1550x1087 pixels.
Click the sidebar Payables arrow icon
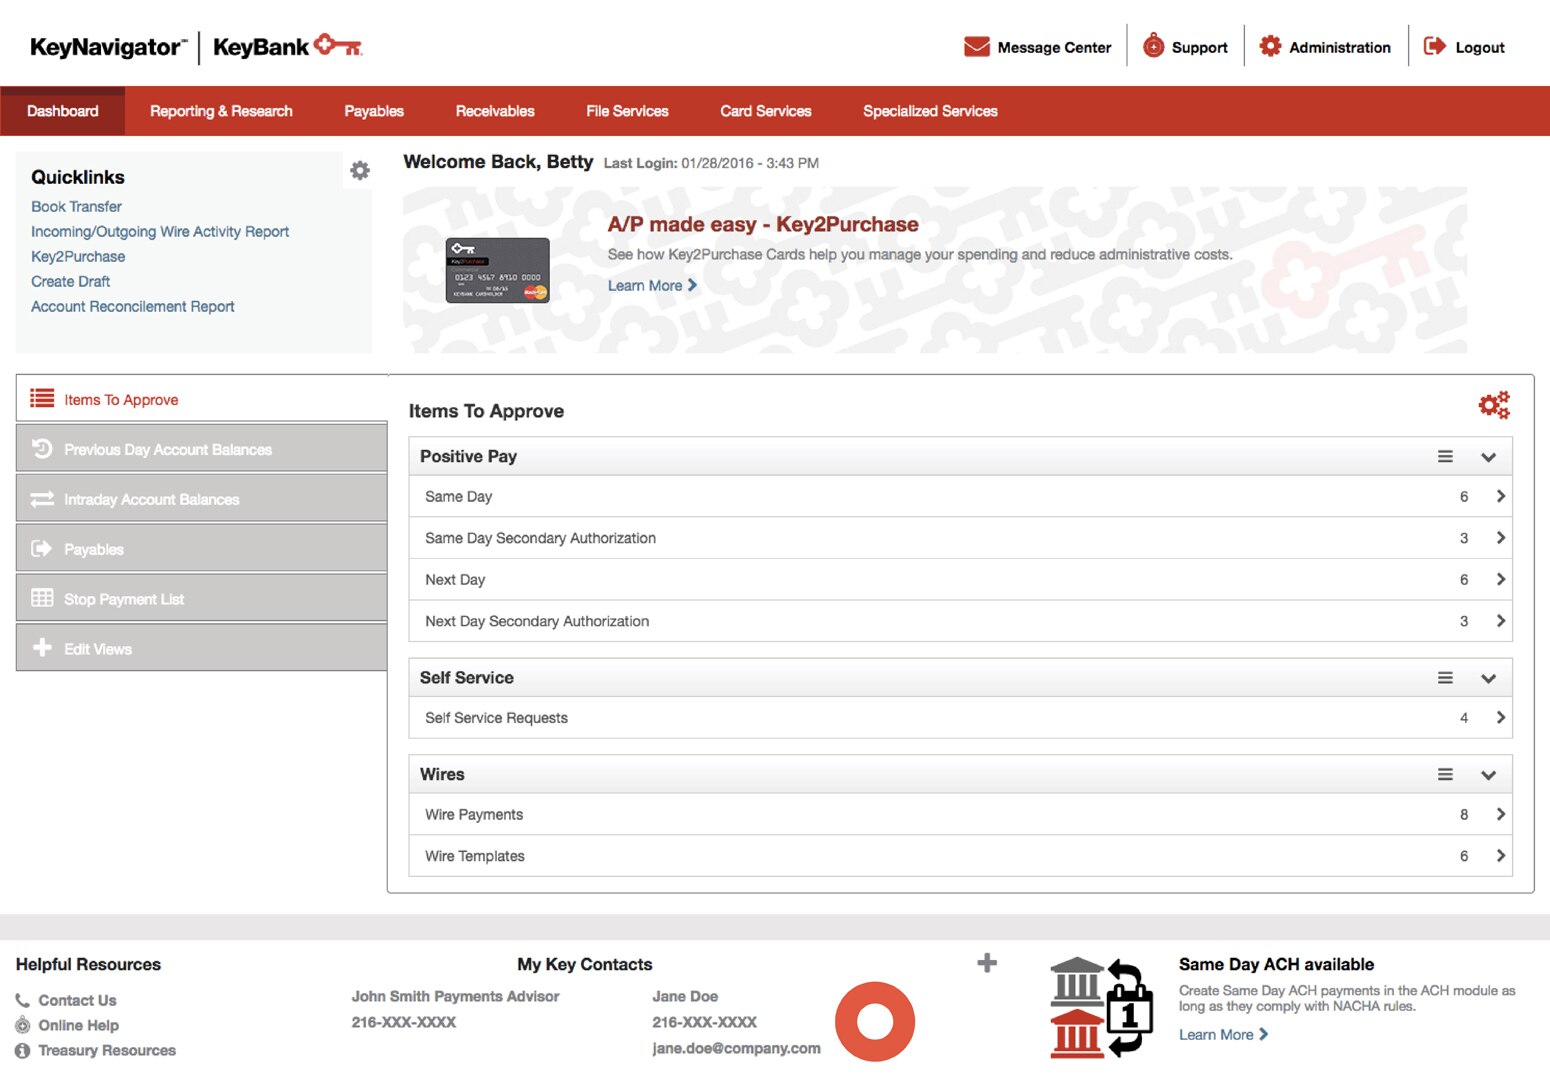(x=42, y=548)
